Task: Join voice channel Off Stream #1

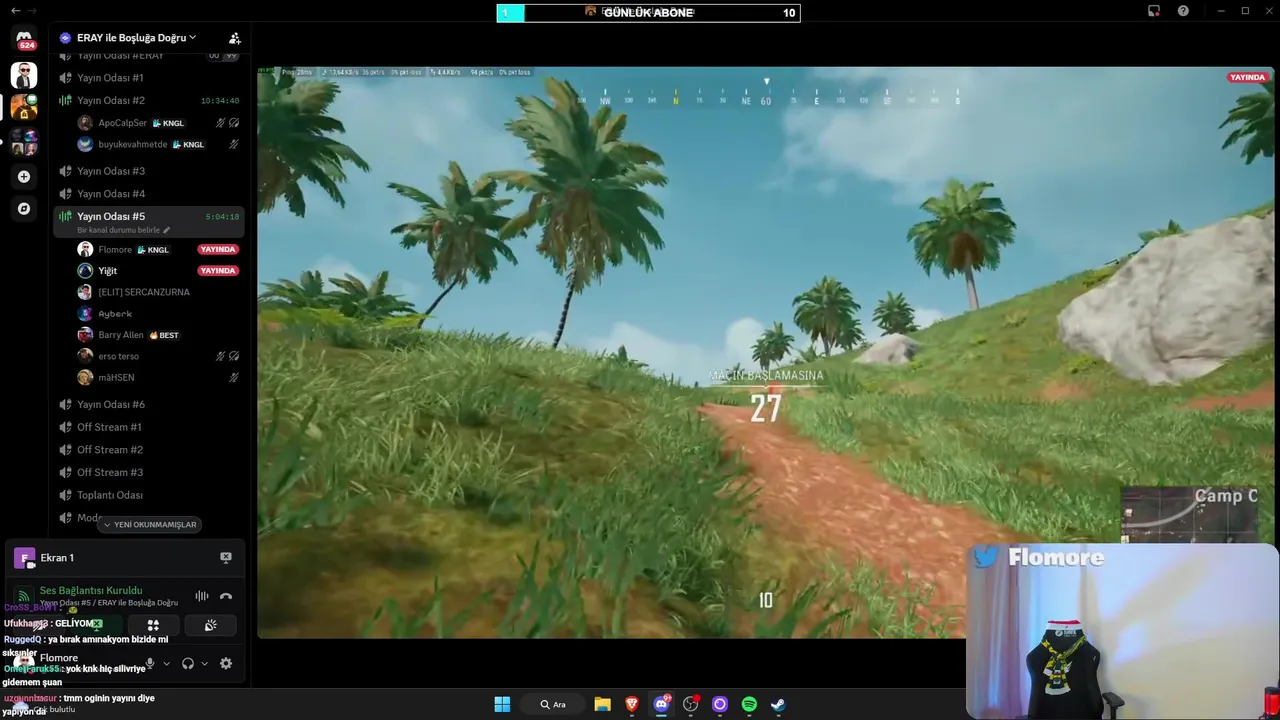Action: click(148, 427)
